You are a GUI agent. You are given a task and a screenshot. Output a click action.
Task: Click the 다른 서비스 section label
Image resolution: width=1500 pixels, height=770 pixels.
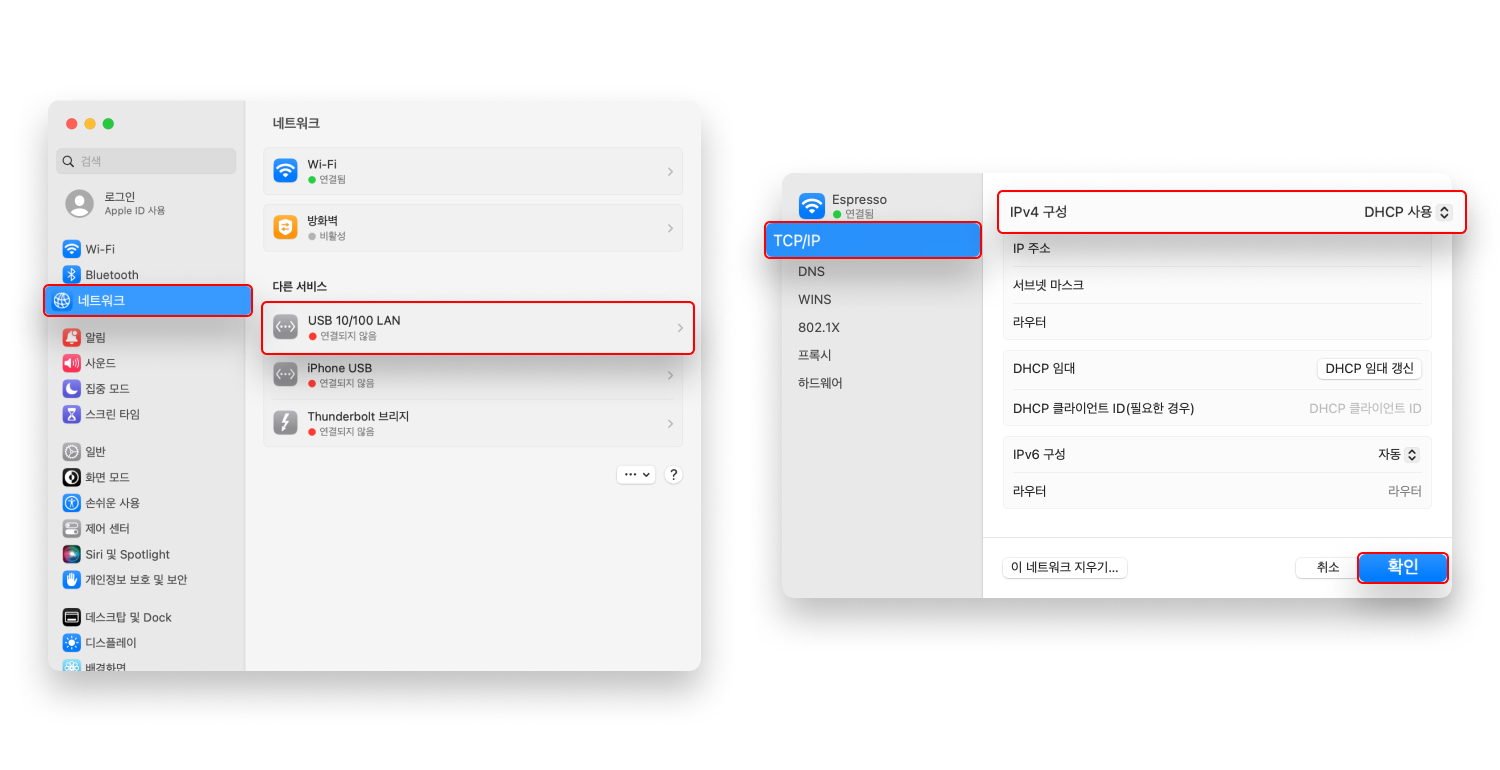pos(300,286)
